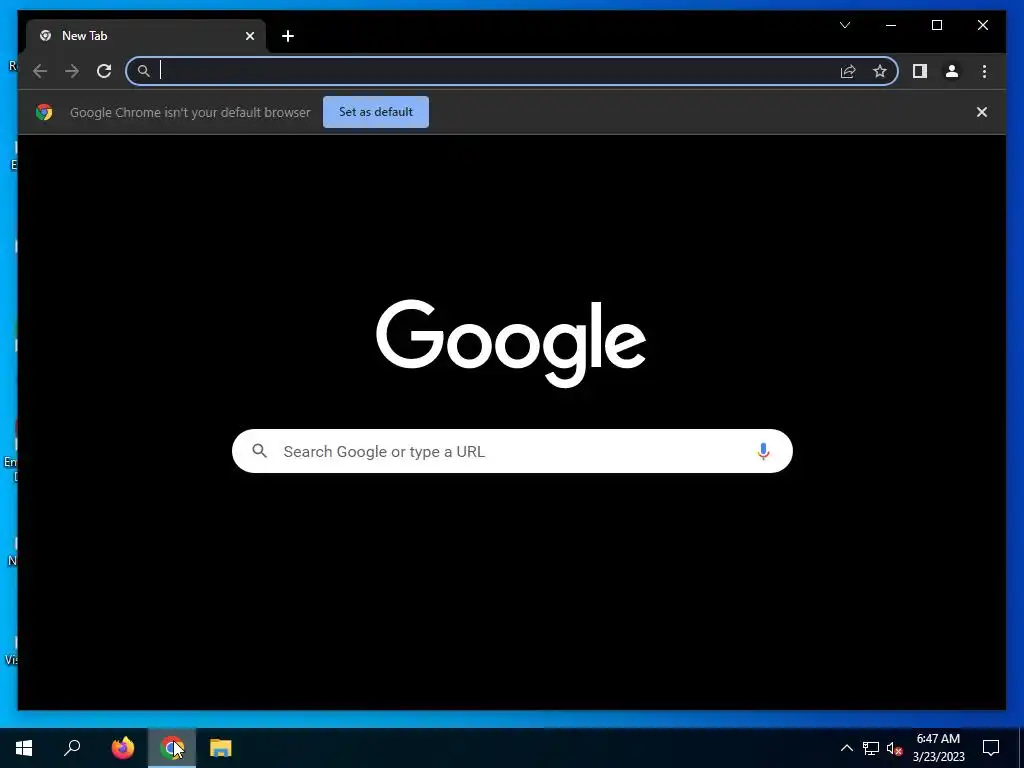Image resolution: width=1024 pixels, height=768 pixels.
Task: Click the Search Google or type a URL box
Action: (x=512, y=451)
